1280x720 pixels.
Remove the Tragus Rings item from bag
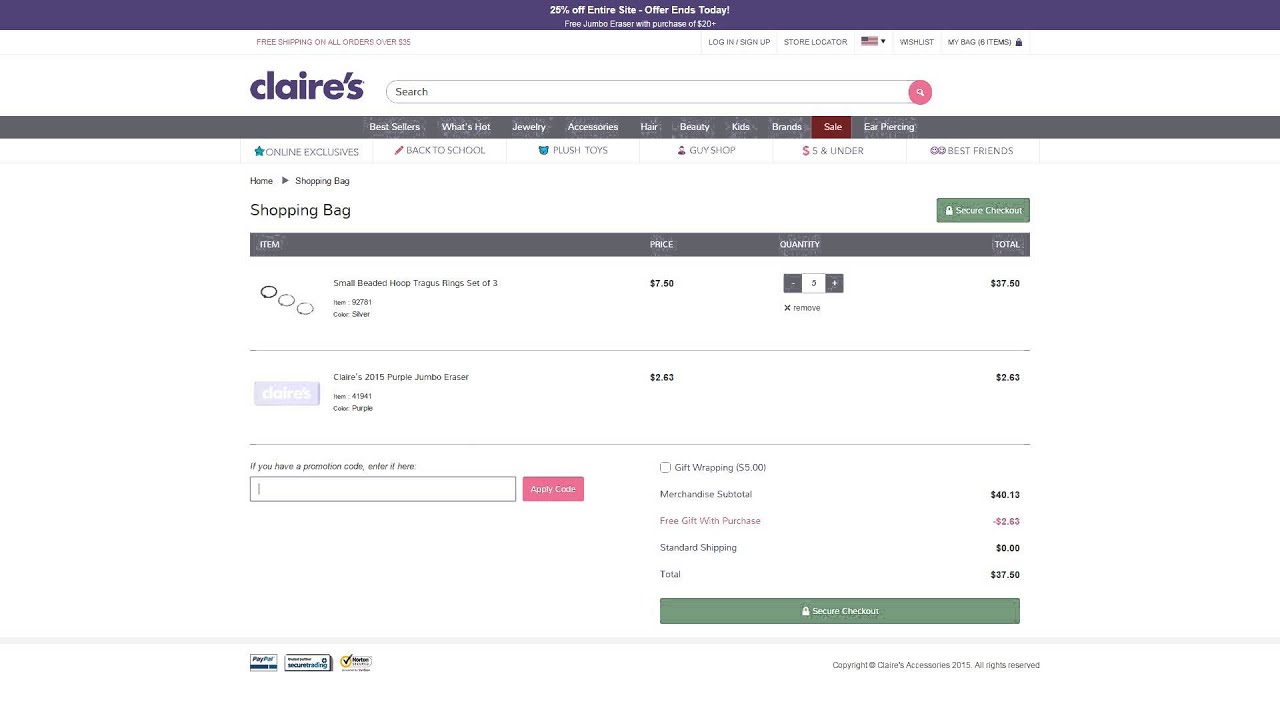pos(802,308)
